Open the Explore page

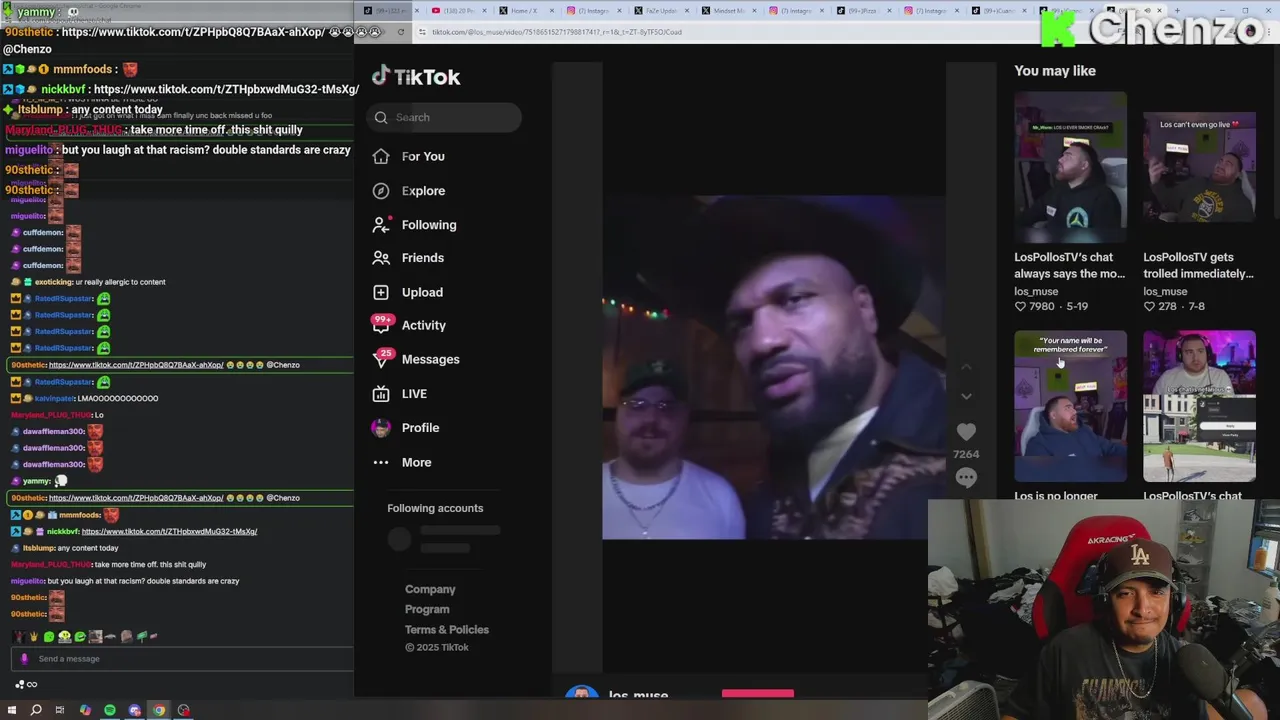[409, 191]
